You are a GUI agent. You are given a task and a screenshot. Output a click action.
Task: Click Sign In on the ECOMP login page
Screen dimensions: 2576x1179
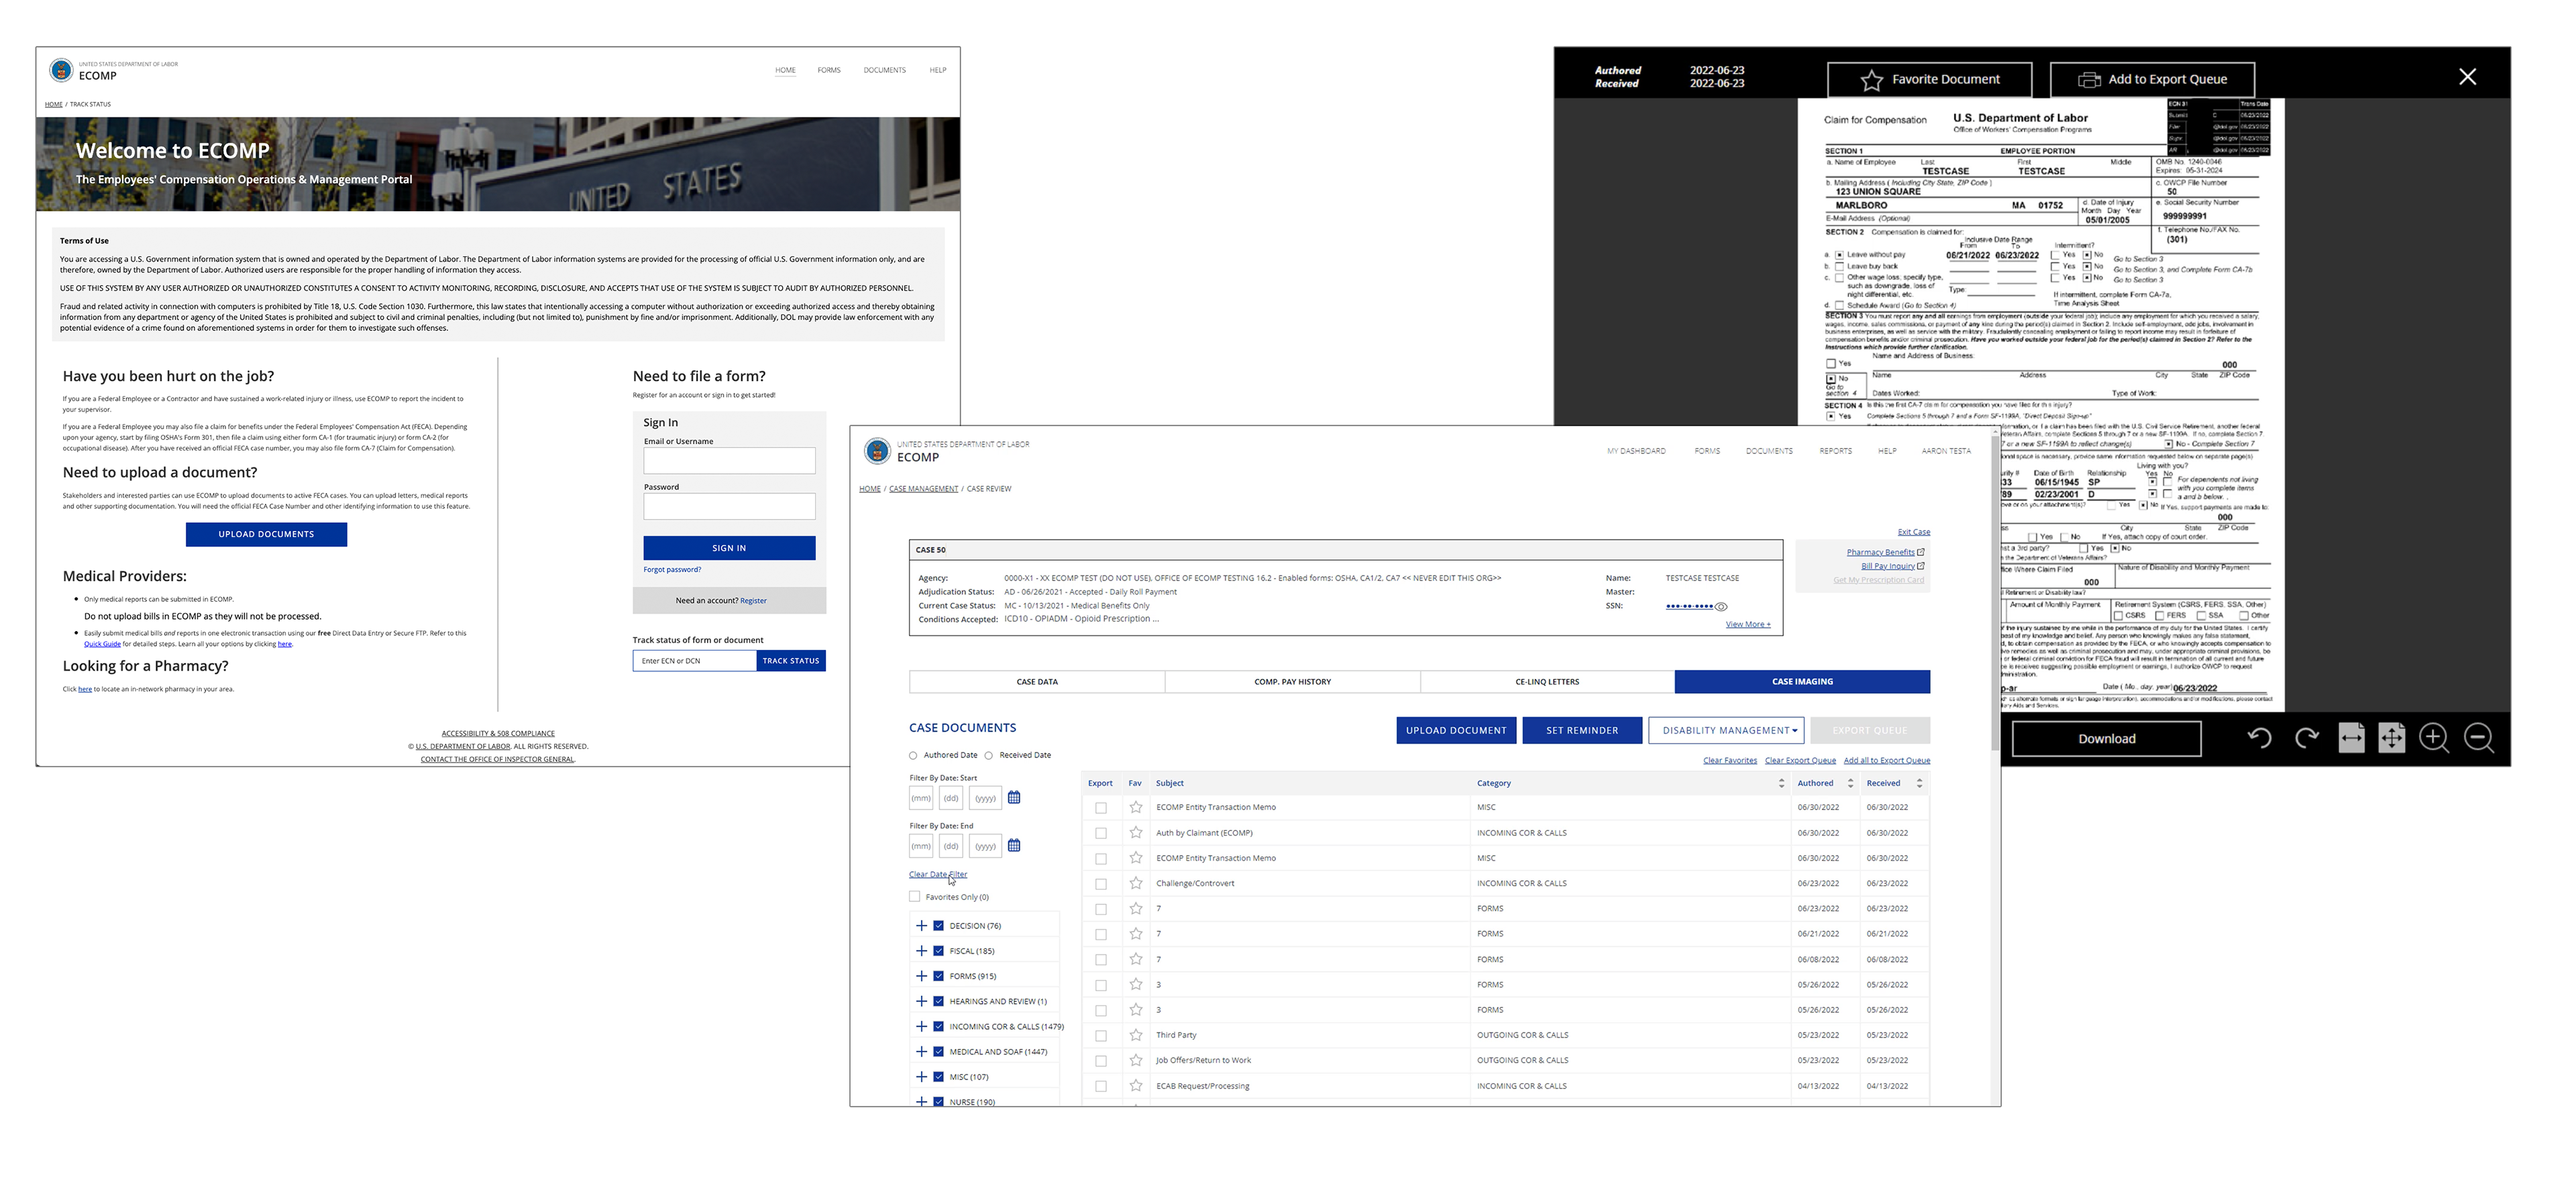click(729, 548)
